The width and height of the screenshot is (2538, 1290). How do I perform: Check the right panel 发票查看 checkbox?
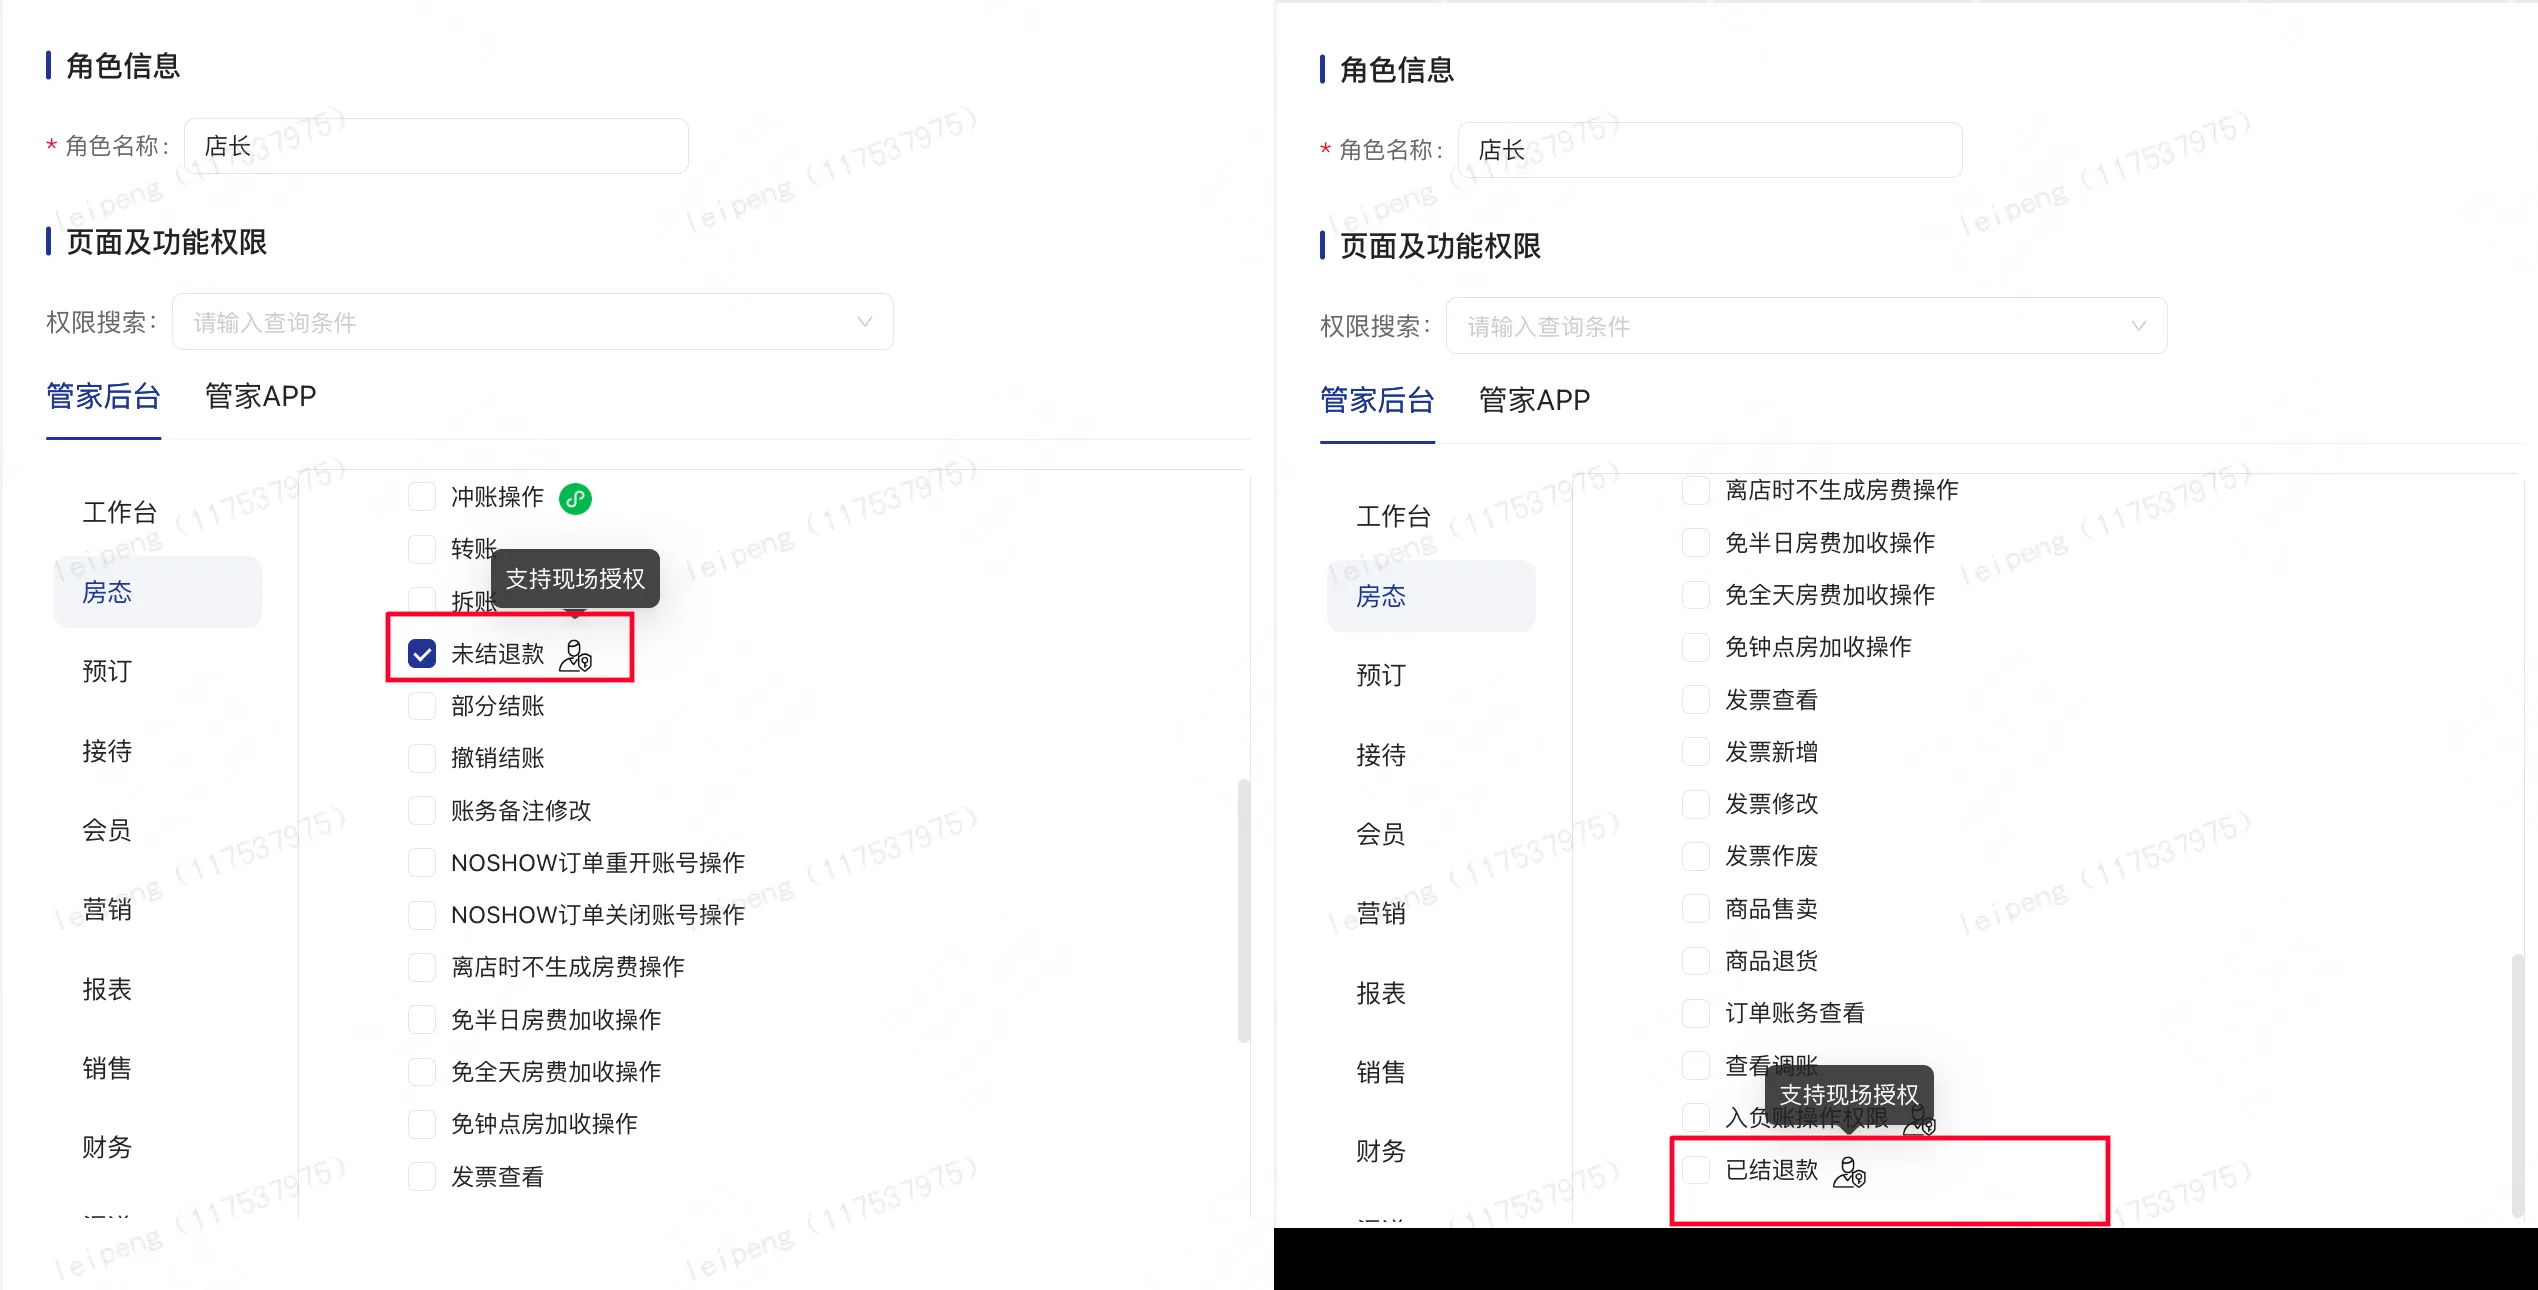pos(1696,700)
